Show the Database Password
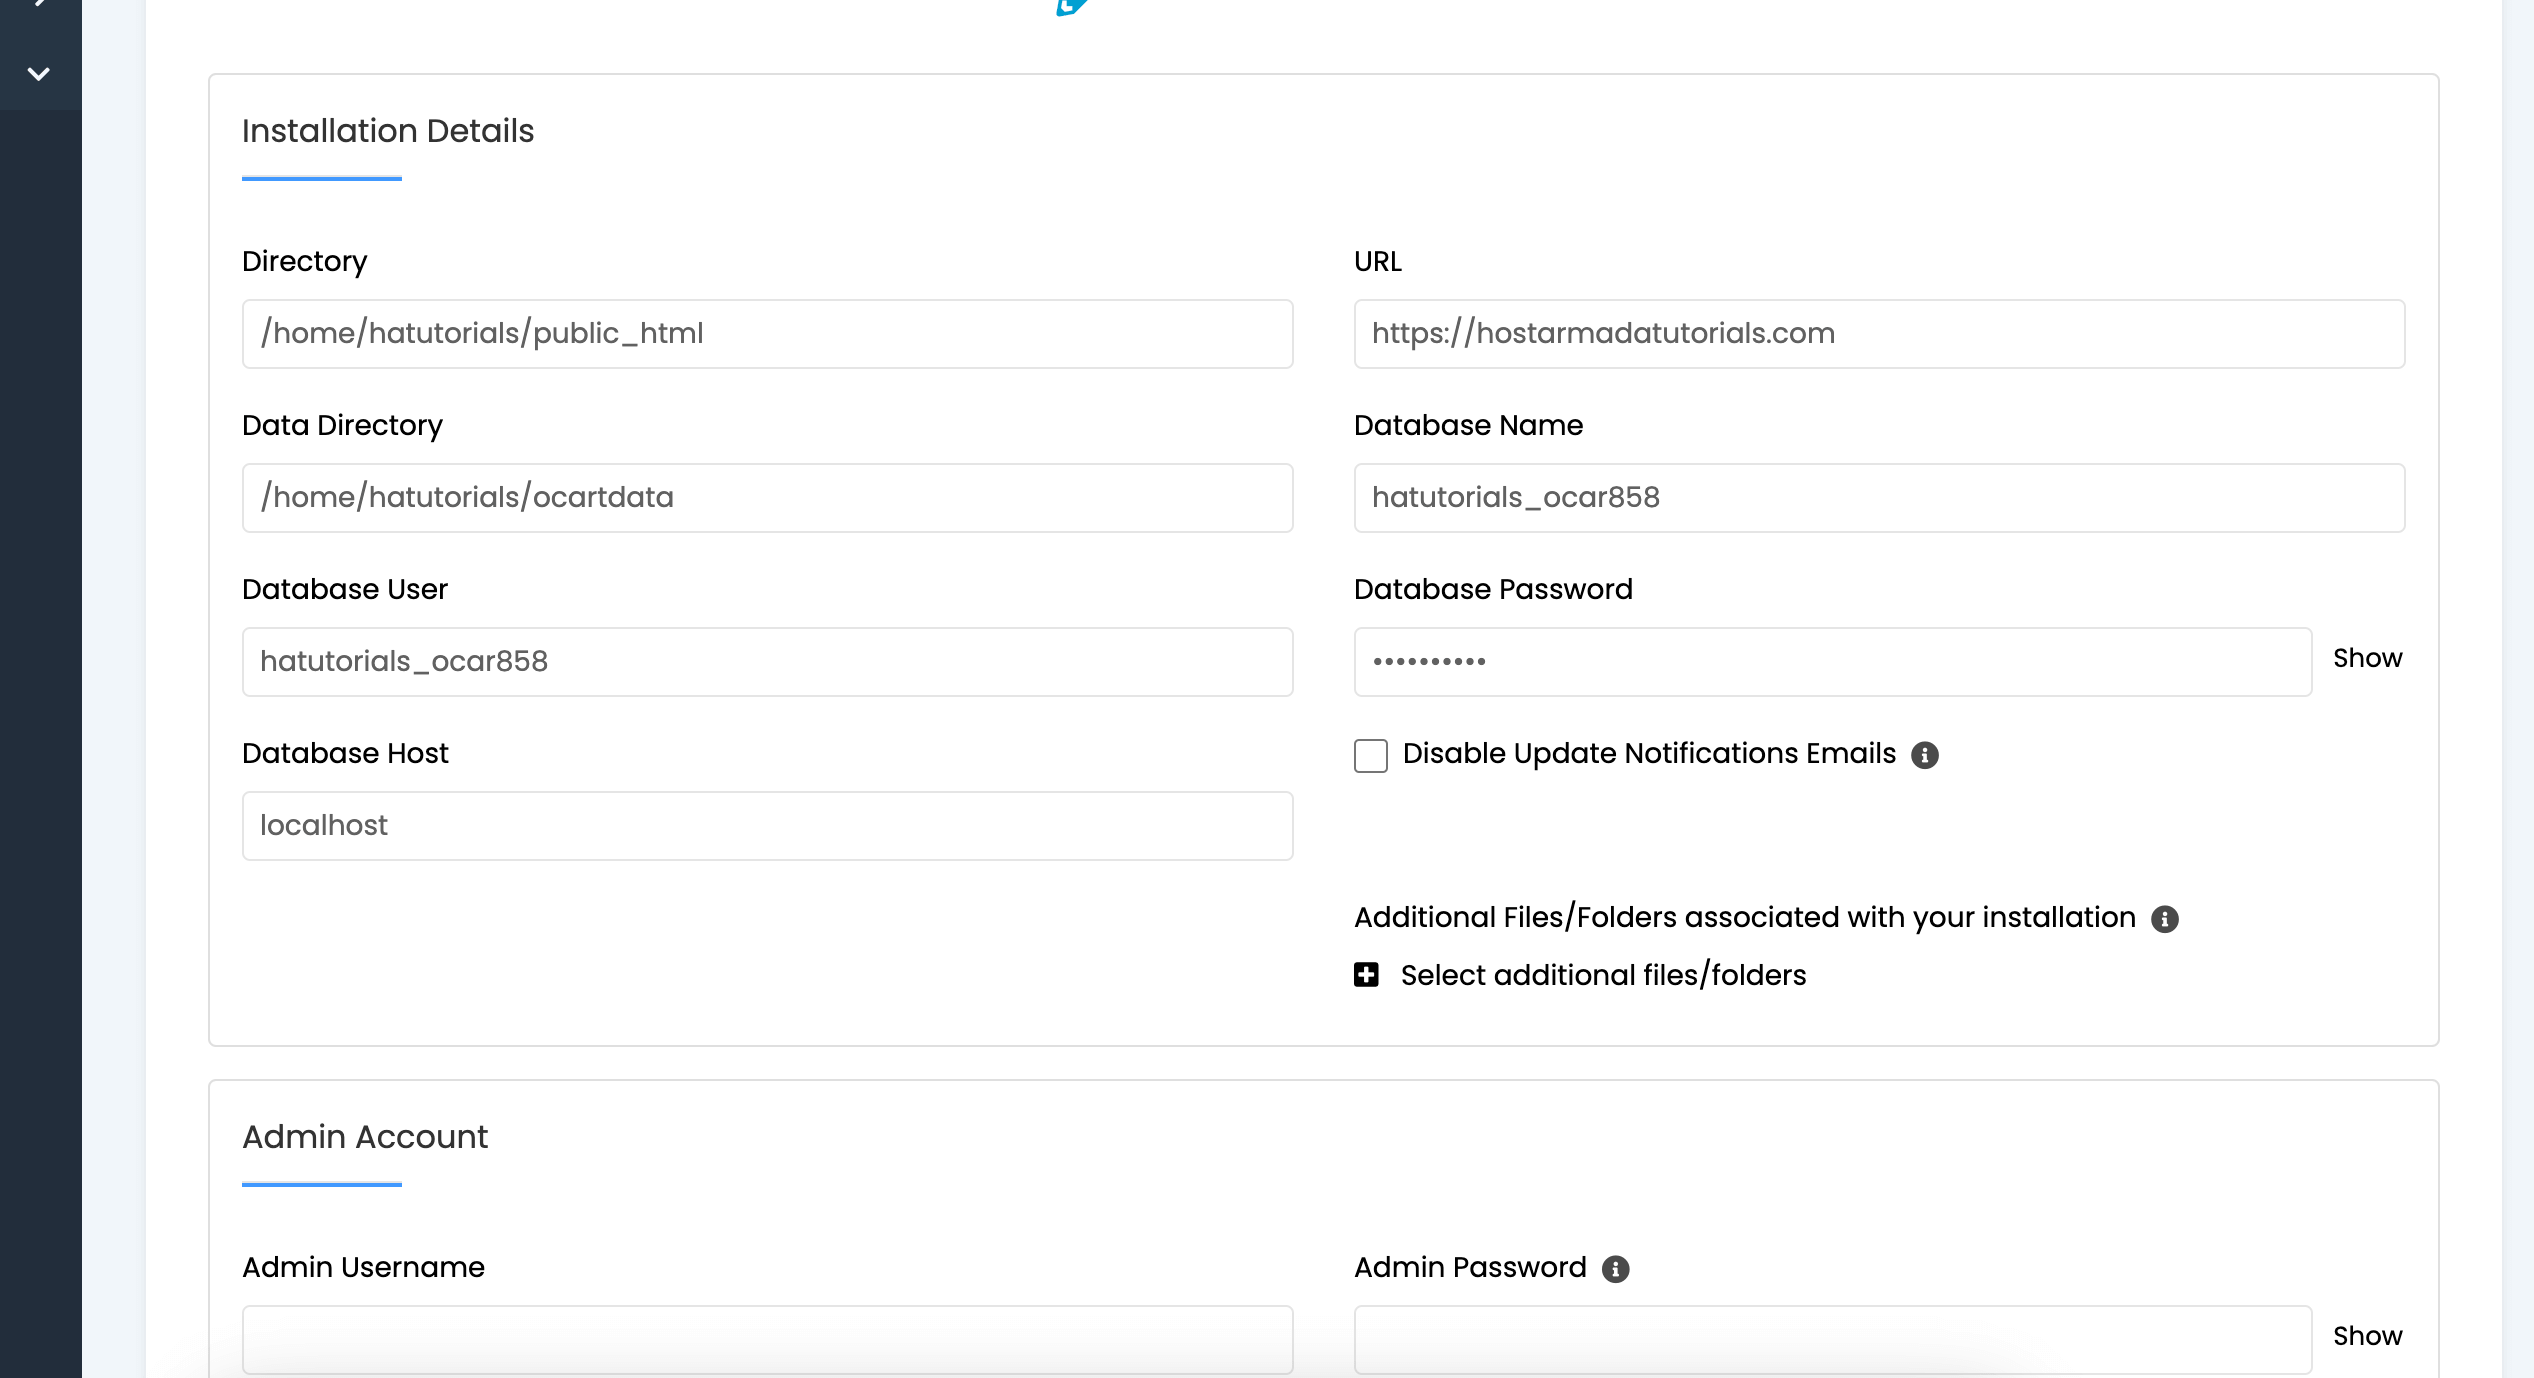 pyautogui.click(x=2367, y=658)
